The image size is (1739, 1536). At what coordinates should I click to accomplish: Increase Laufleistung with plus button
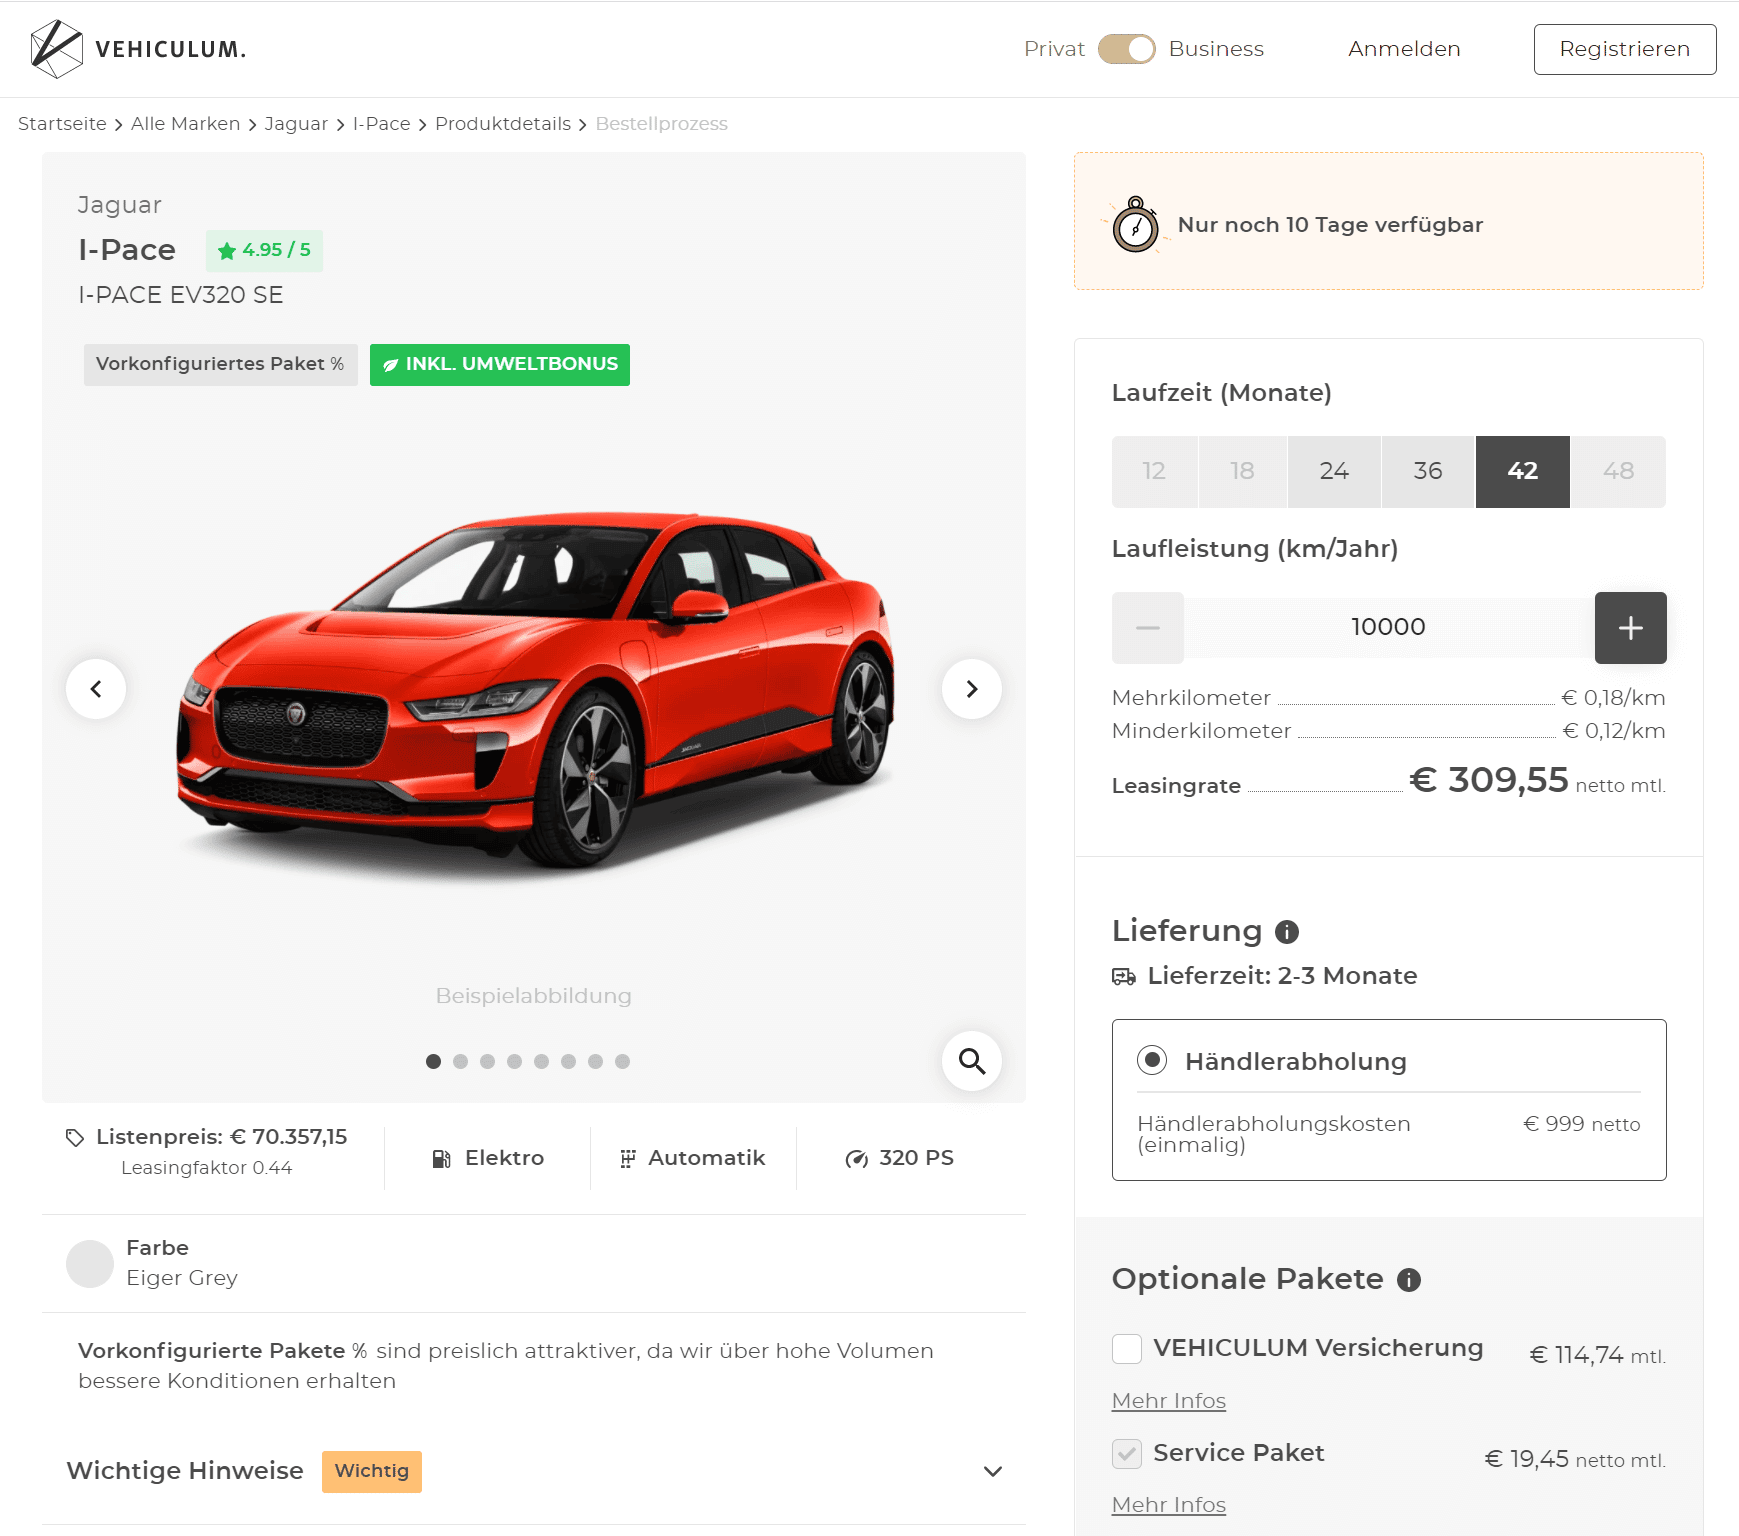click(x=1631, y=628)
